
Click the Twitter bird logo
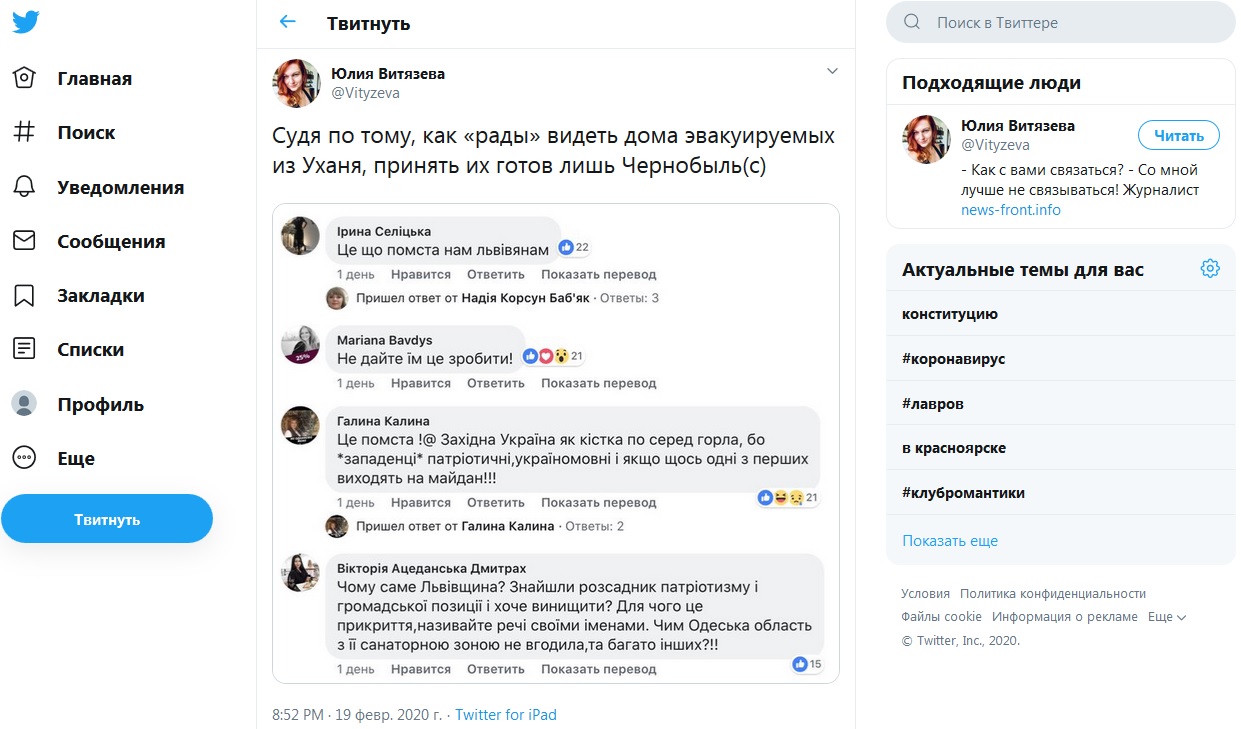click(x=26, y=23)
